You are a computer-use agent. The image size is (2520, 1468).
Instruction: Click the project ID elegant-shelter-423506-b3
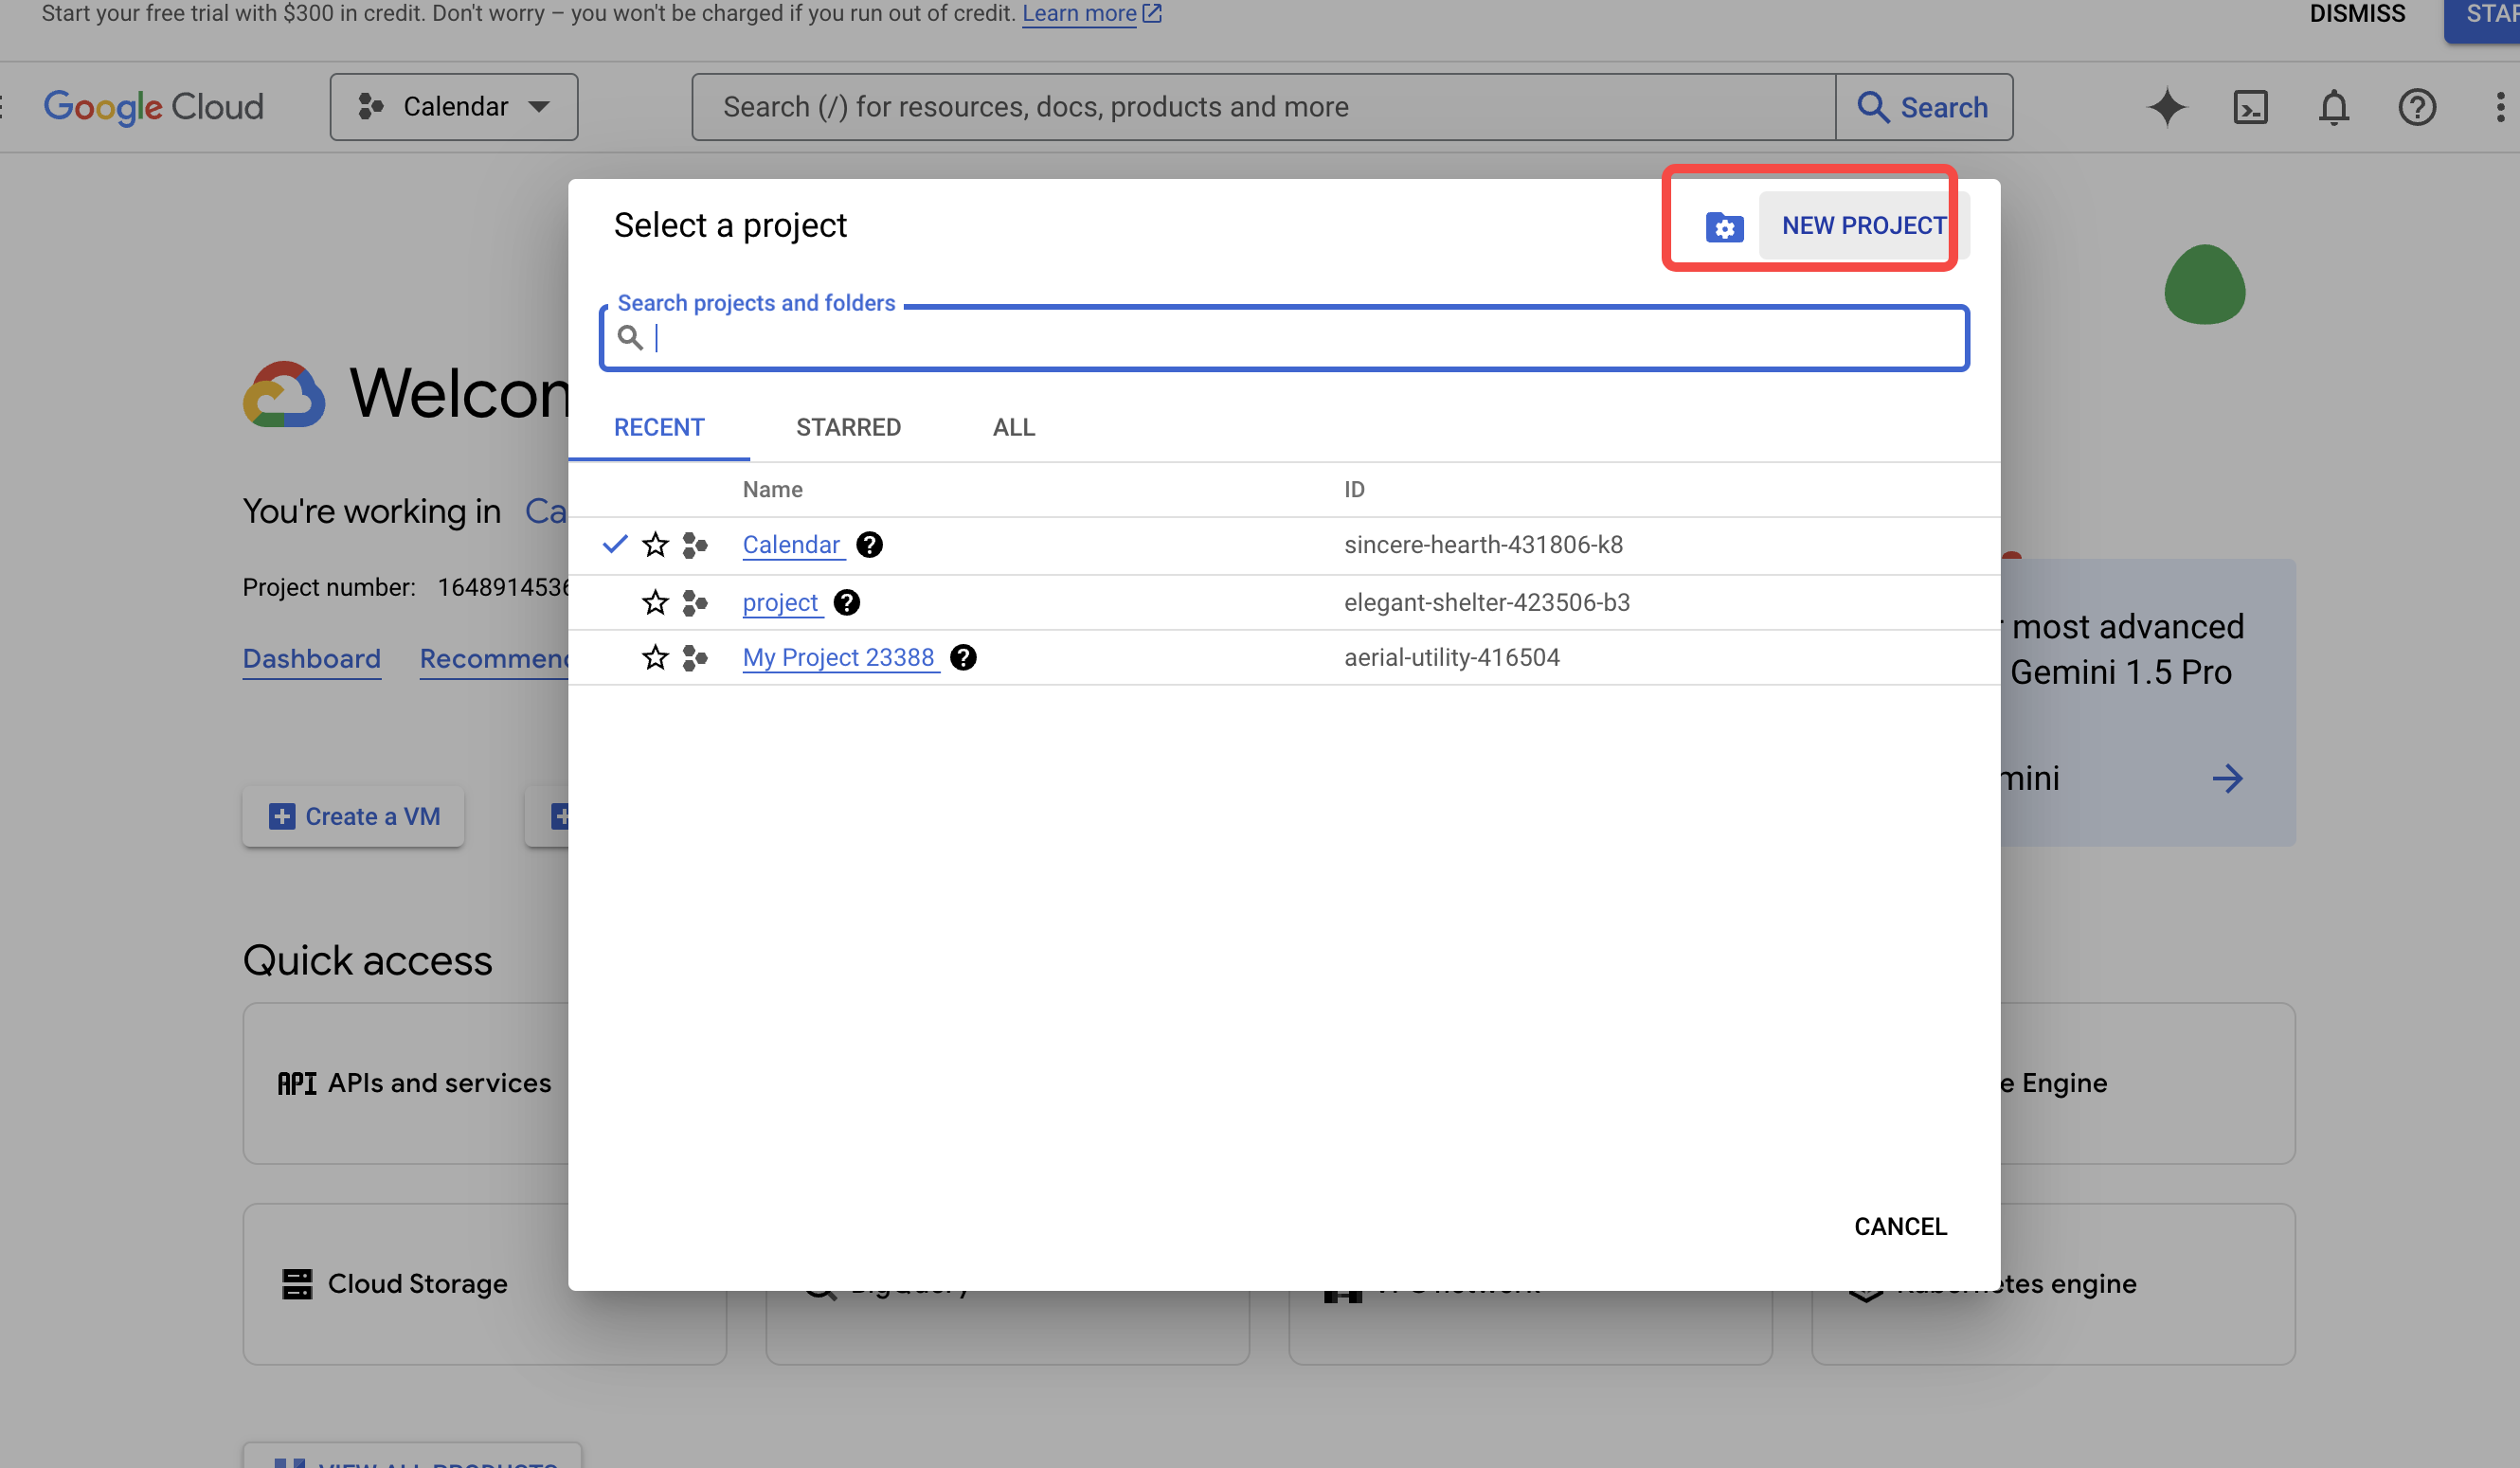coord(1487,602)
